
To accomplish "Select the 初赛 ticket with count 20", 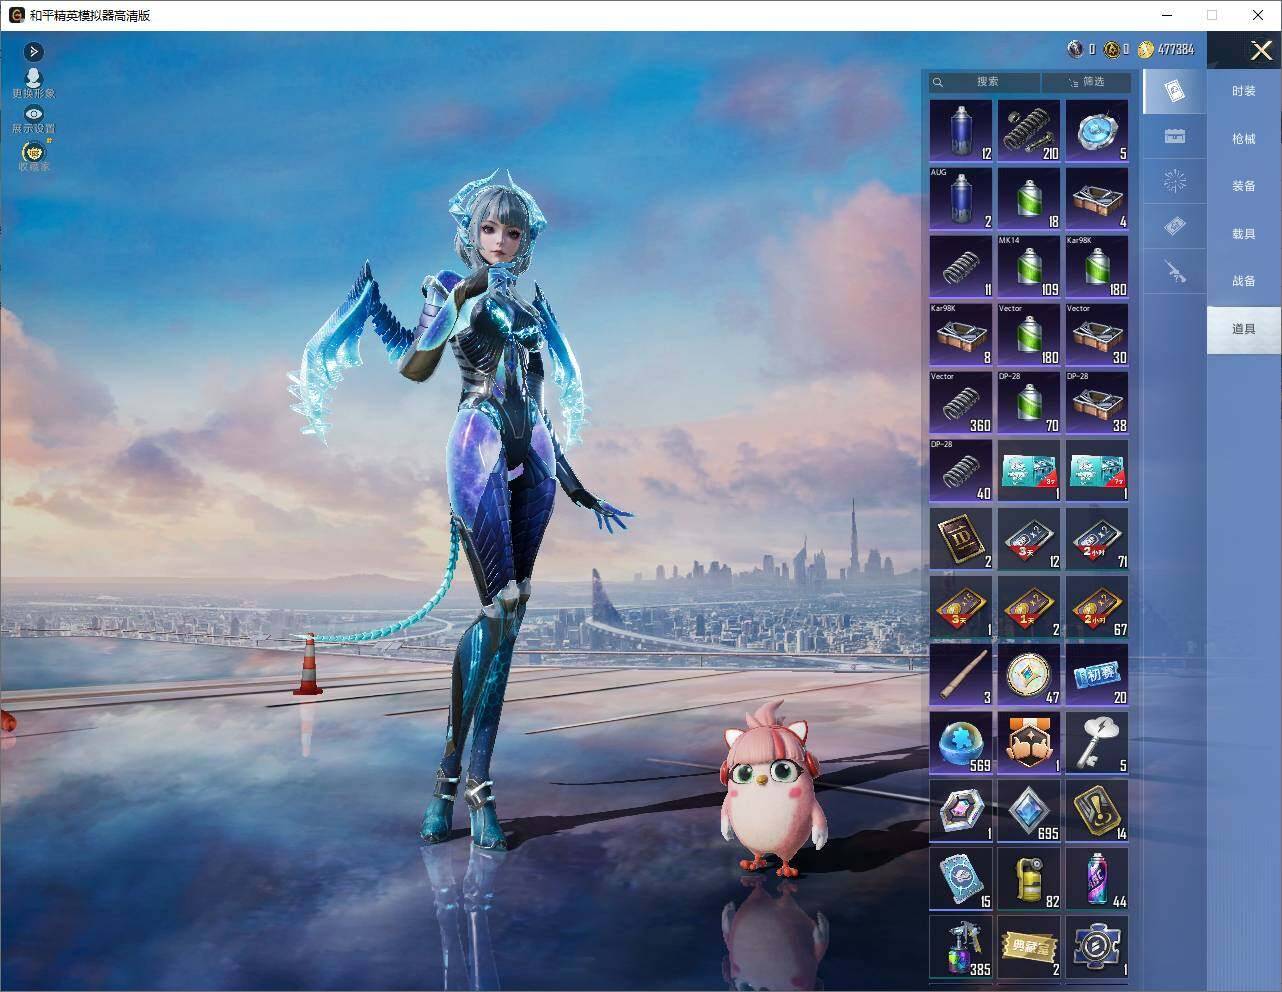I will point(1097,674).
